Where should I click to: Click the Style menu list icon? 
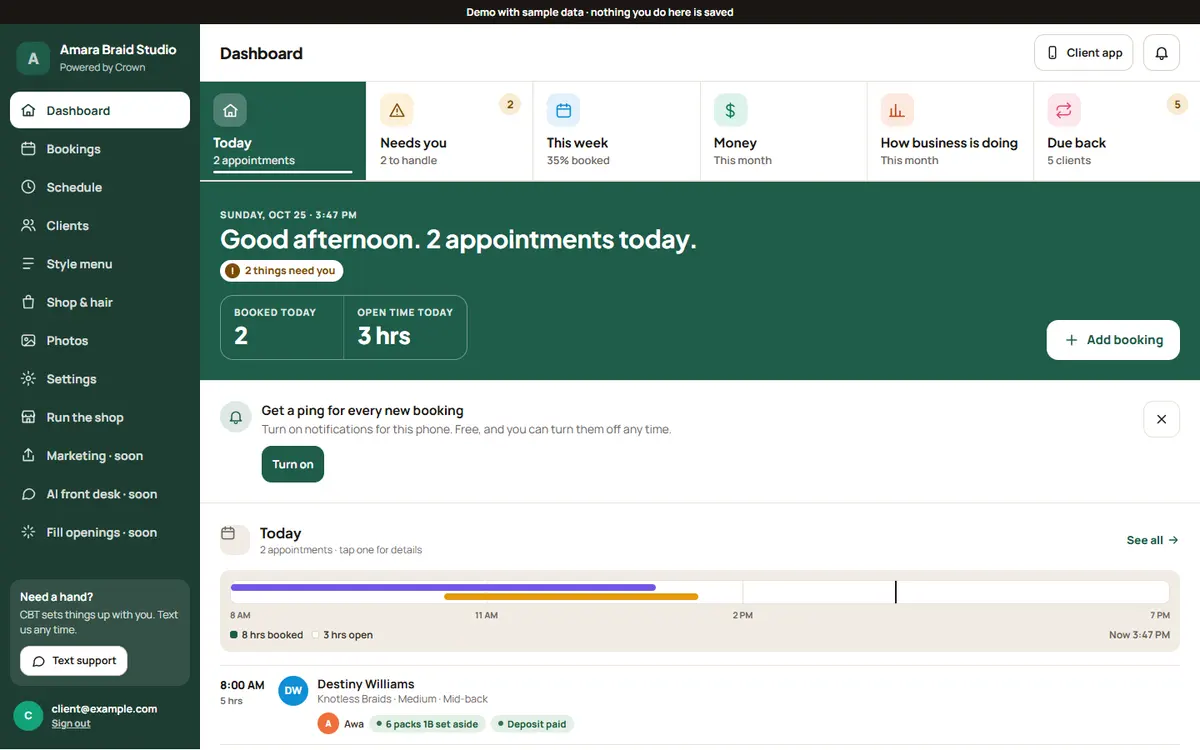28,264
